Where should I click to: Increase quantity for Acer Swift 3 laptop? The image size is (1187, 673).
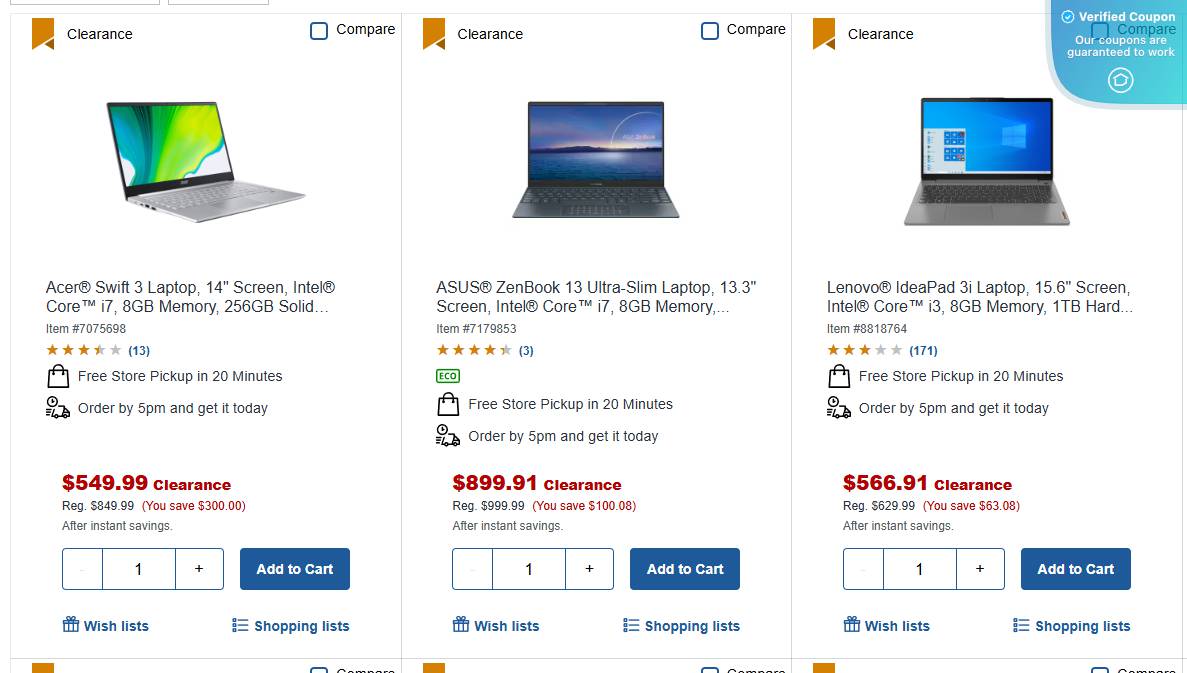tap(199, 569)
